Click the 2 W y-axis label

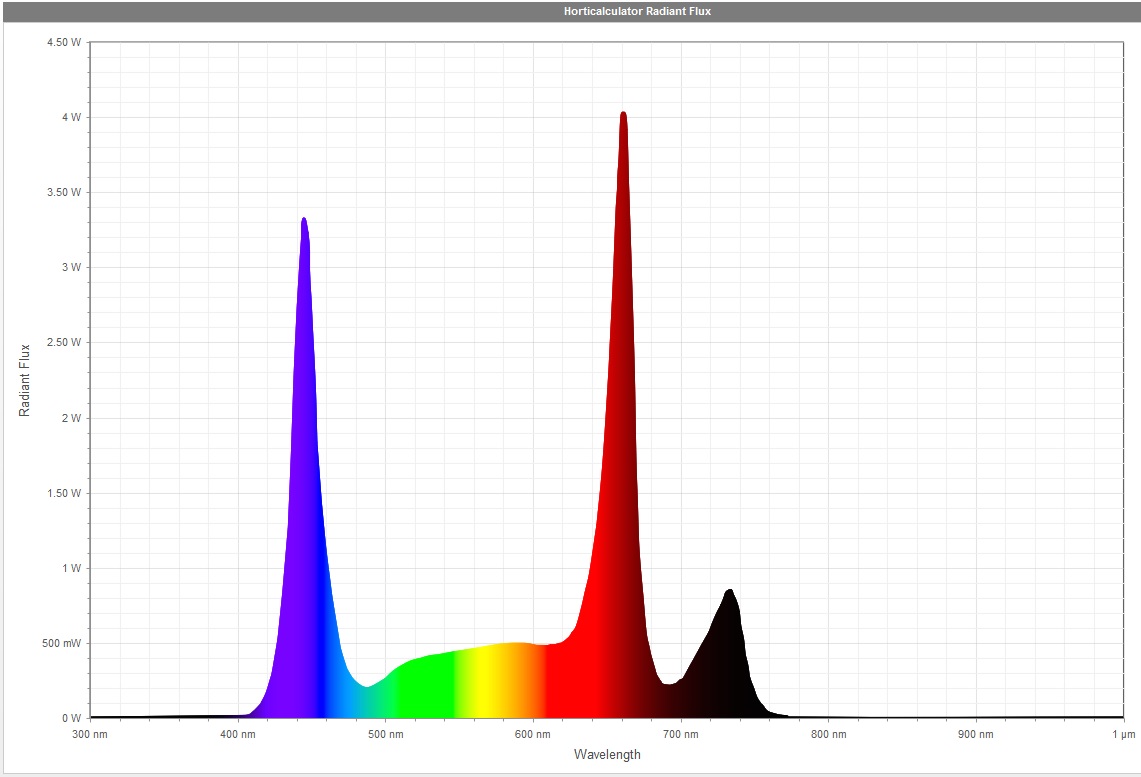[x=71, y=418]
